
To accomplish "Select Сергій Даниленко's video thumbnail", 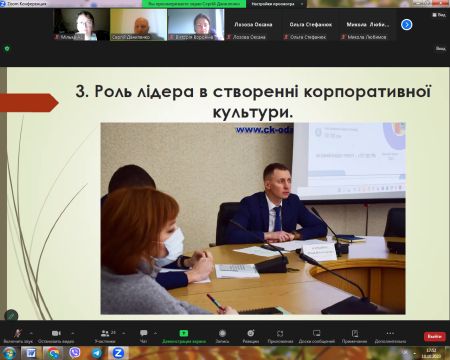I will tap(138, 25).
